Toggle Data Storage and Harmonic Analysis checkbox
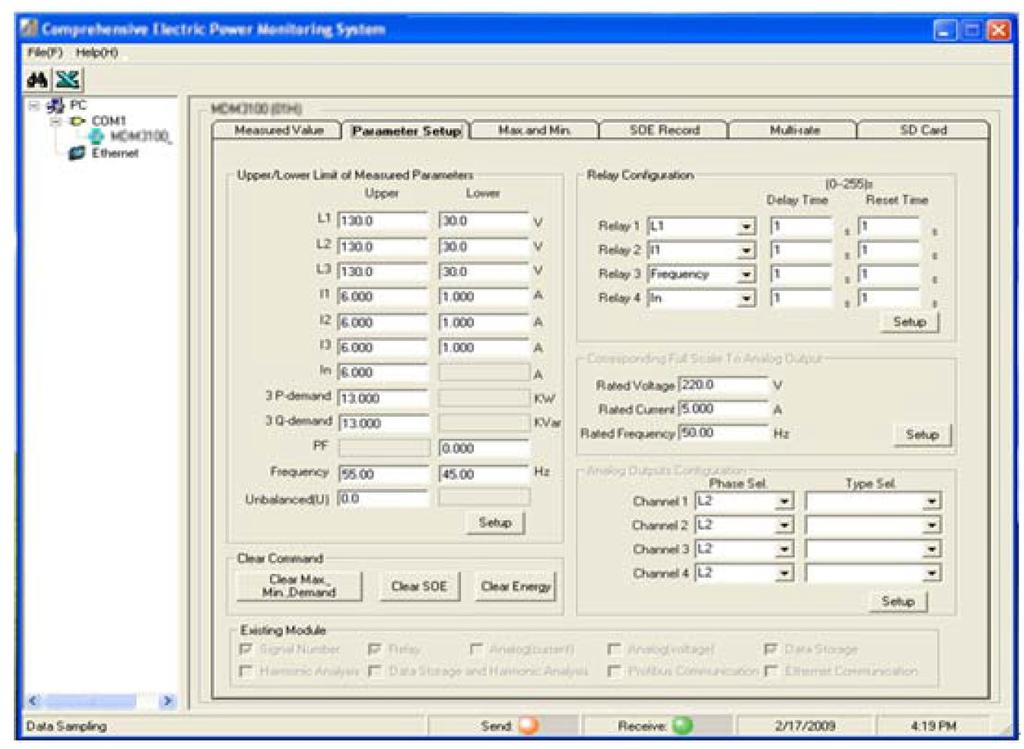1024x749 pixels. point(374,671)
